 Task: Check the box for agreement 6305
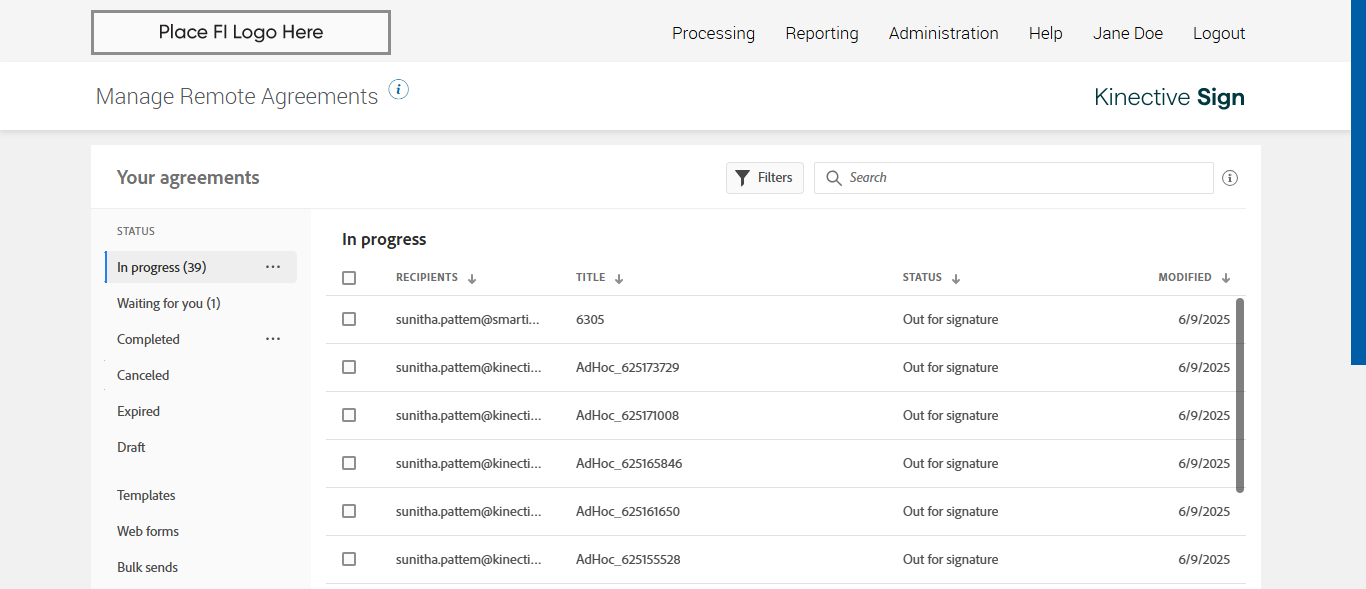pyautogui.click(x=349, y=319)
